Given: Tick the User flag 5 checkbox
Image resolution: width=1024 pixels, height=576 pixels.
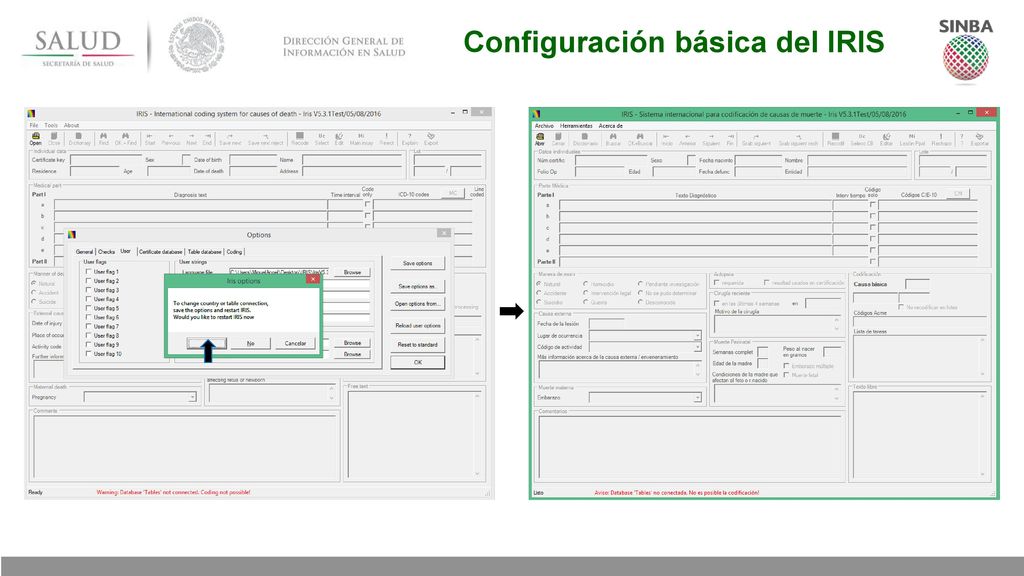Looking at the screenshot, I should pyautogui.click(x=89, y=308).
